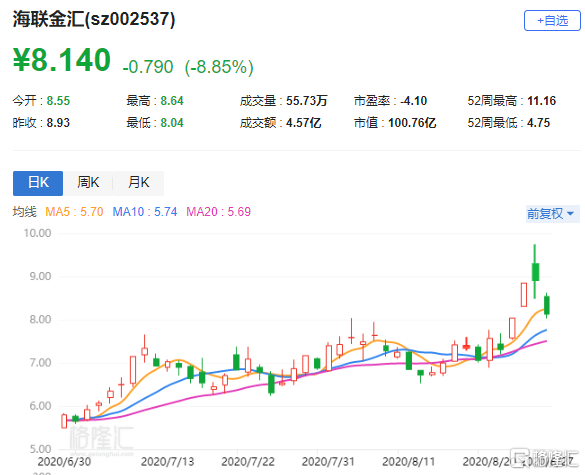Click the 昨收 value 8.93
The height and width of the screenshot is (475, 585).
click(x=58, y=123)
